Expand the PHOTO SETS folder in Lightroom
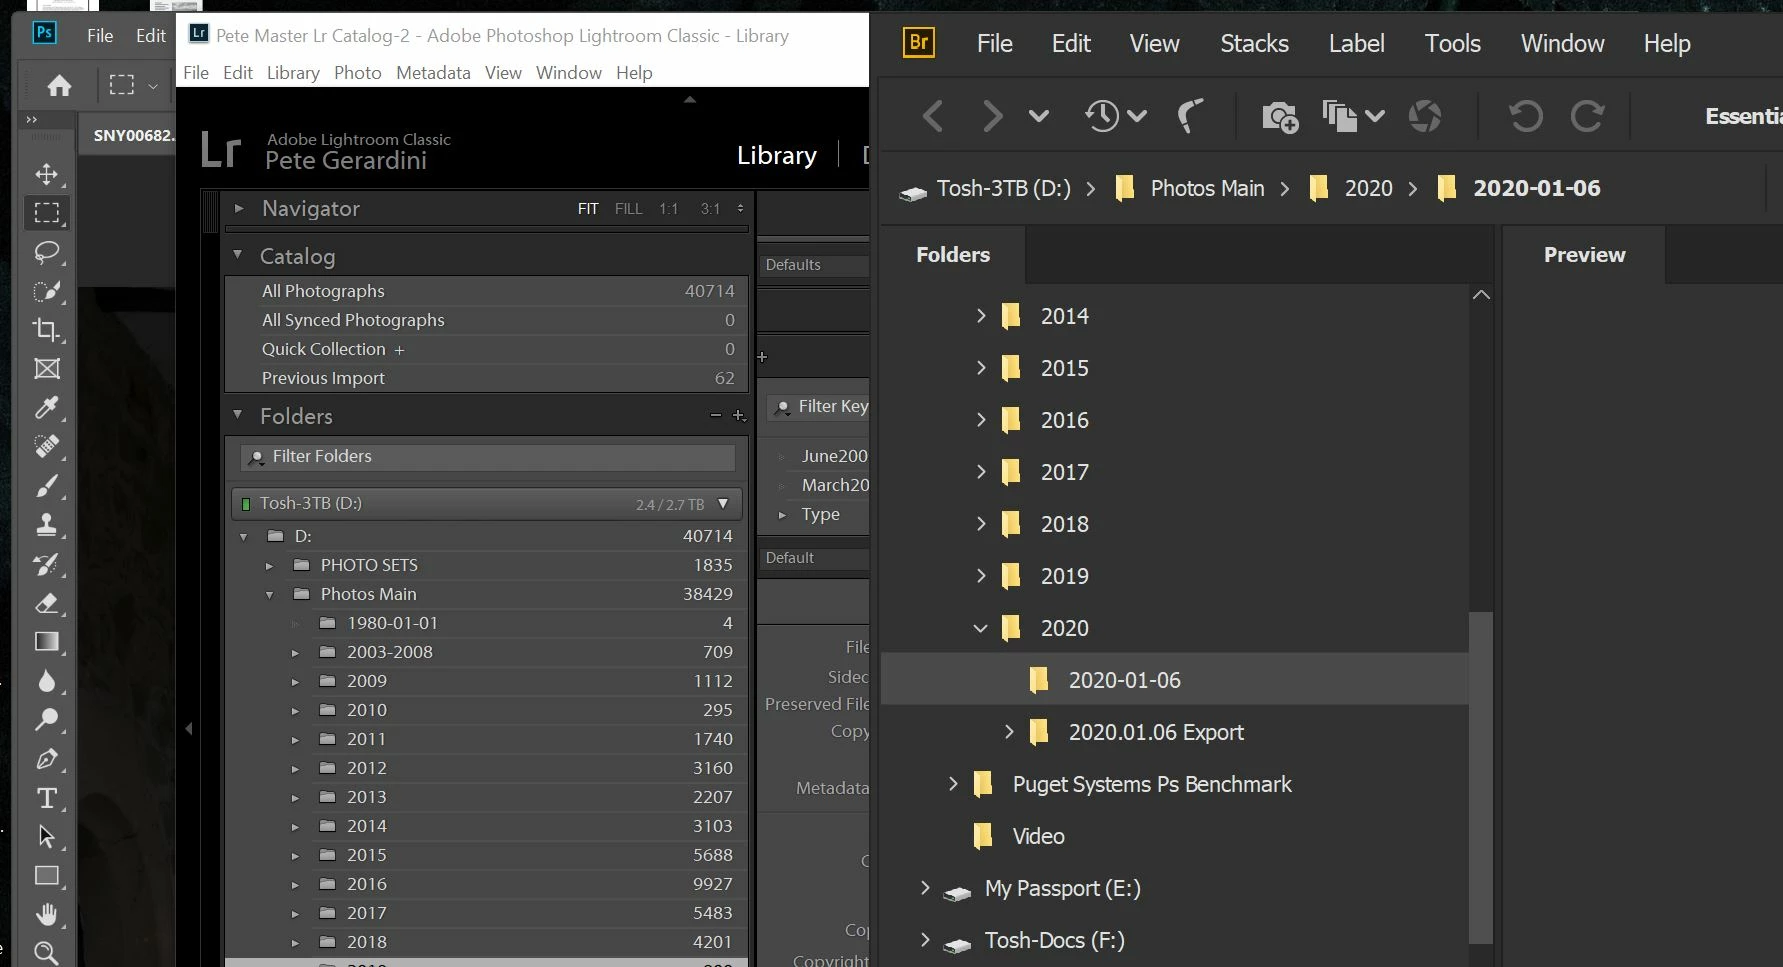The image size is (1783, 967). click(x=269, y=566)
